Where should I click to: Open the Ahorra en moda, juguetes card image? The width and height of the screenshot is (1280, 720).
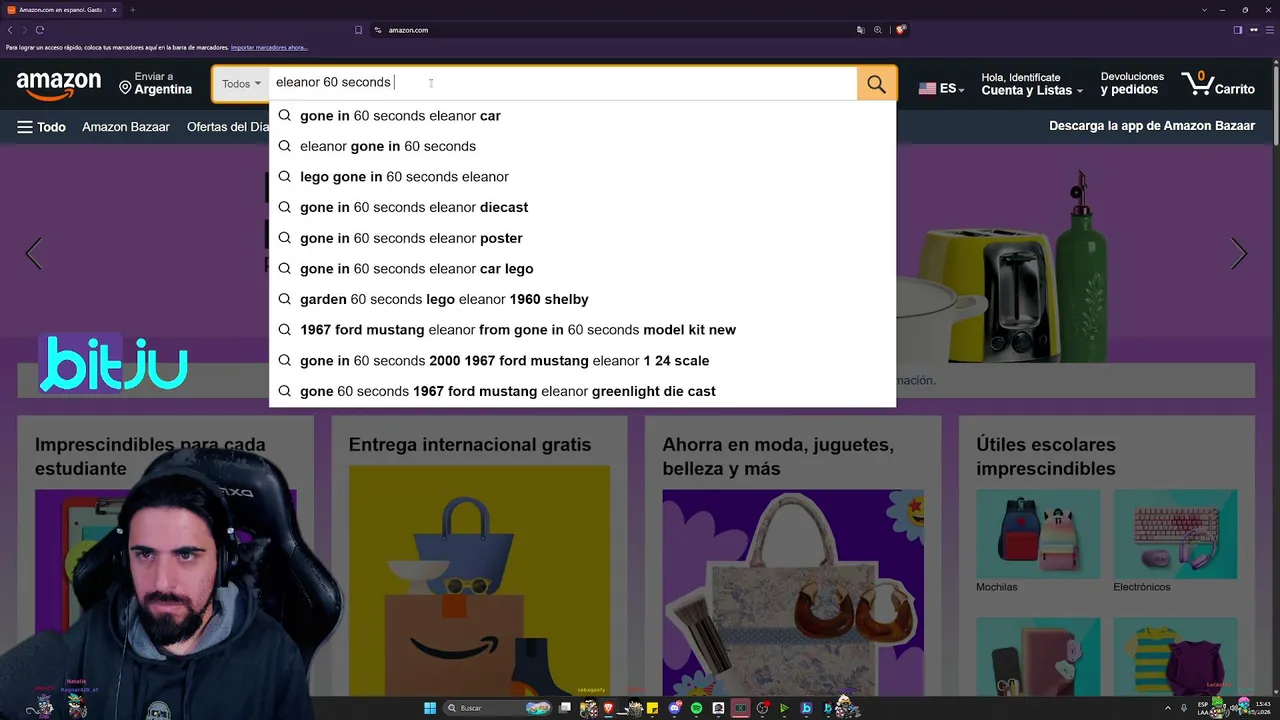pyautogui.click(x=793, y=592)
